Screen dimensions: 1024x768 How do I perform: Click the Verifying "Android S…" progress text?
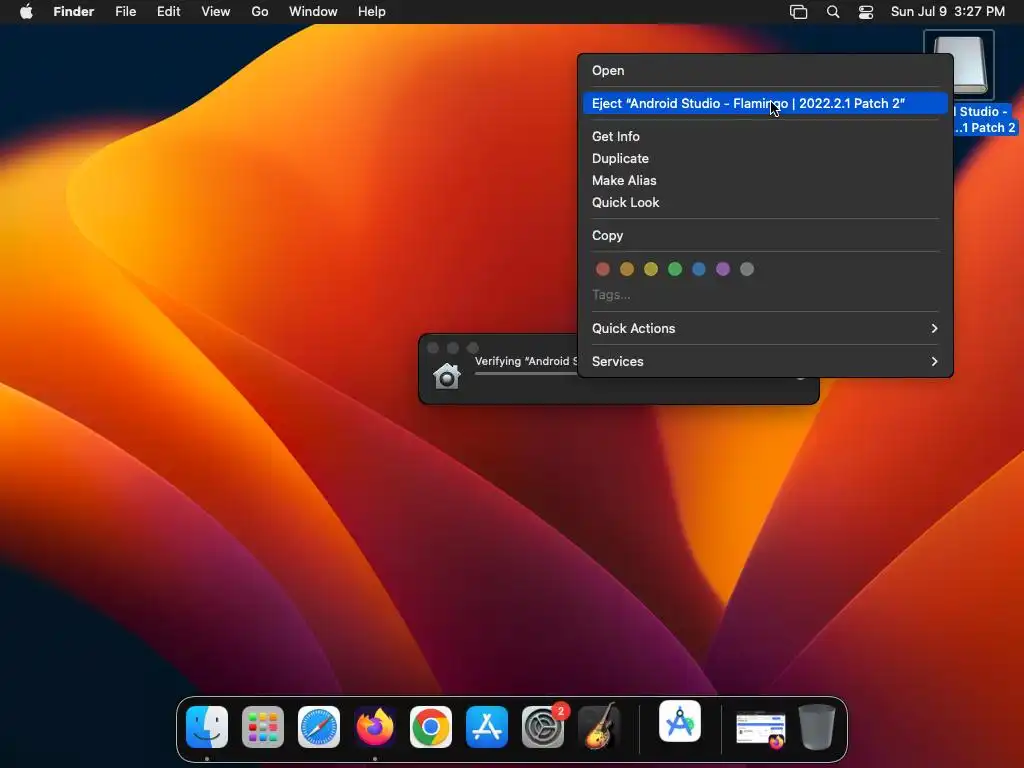coord(526,361)
